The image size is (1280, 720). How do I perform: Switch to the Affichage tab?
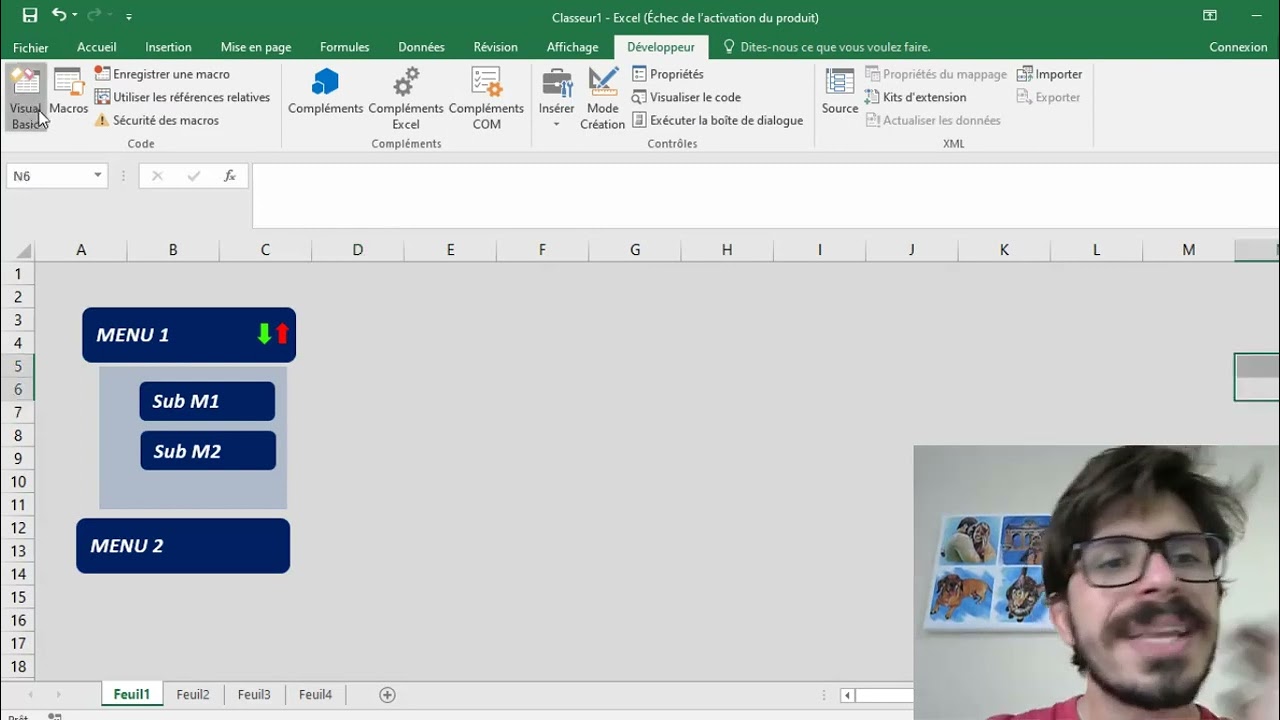coord(573,47)
